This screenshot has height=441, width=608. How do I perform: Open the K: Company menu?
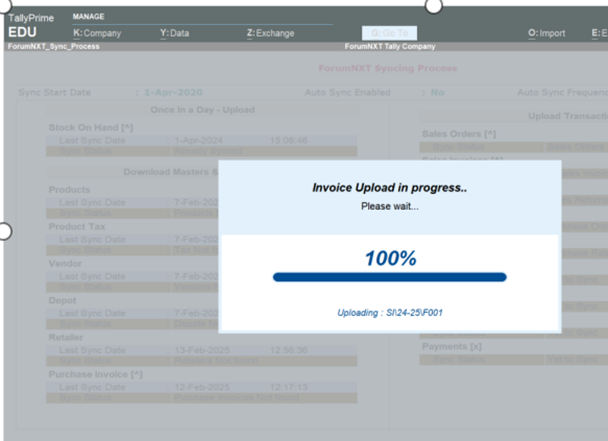pyautogui.click(x=97, y=33)
